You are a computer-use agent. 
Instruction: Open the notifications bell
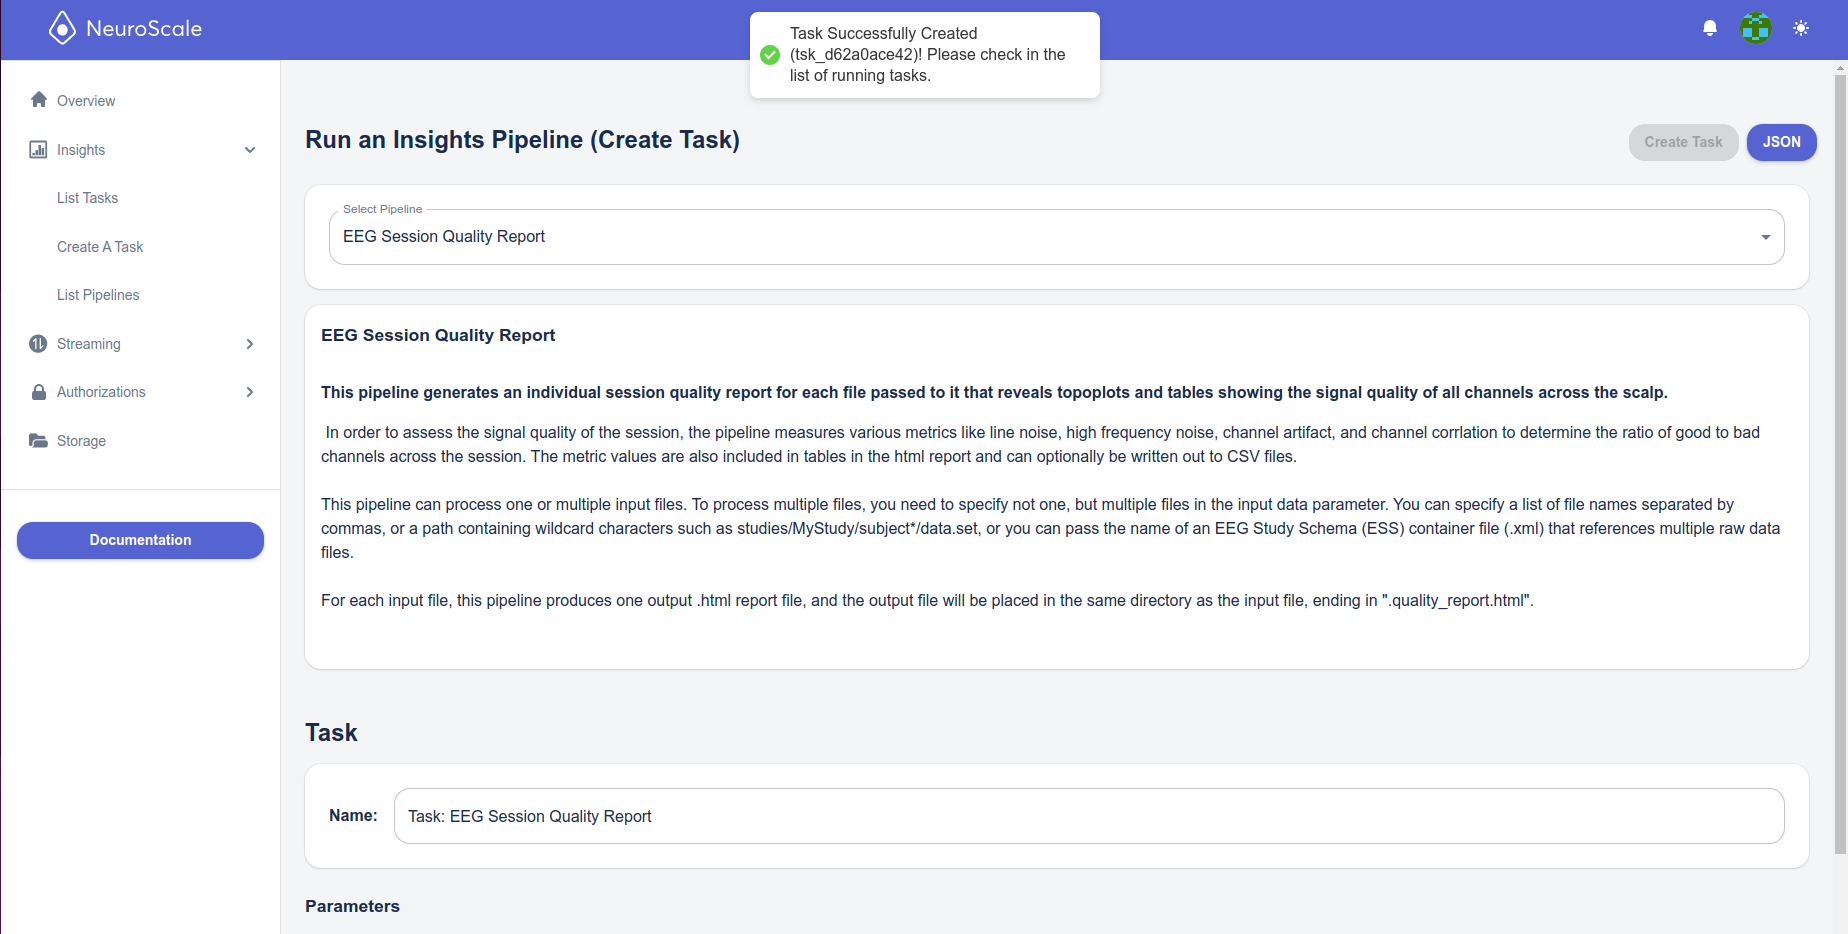(1710, 28)
